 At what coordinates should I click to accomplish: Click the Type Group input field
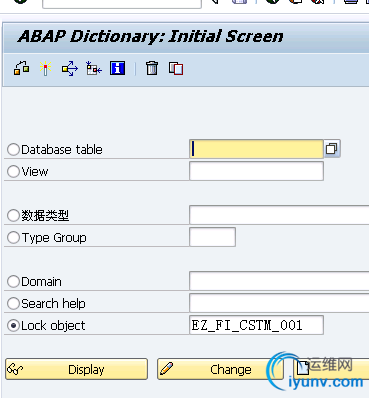click(x=212, y=237)
